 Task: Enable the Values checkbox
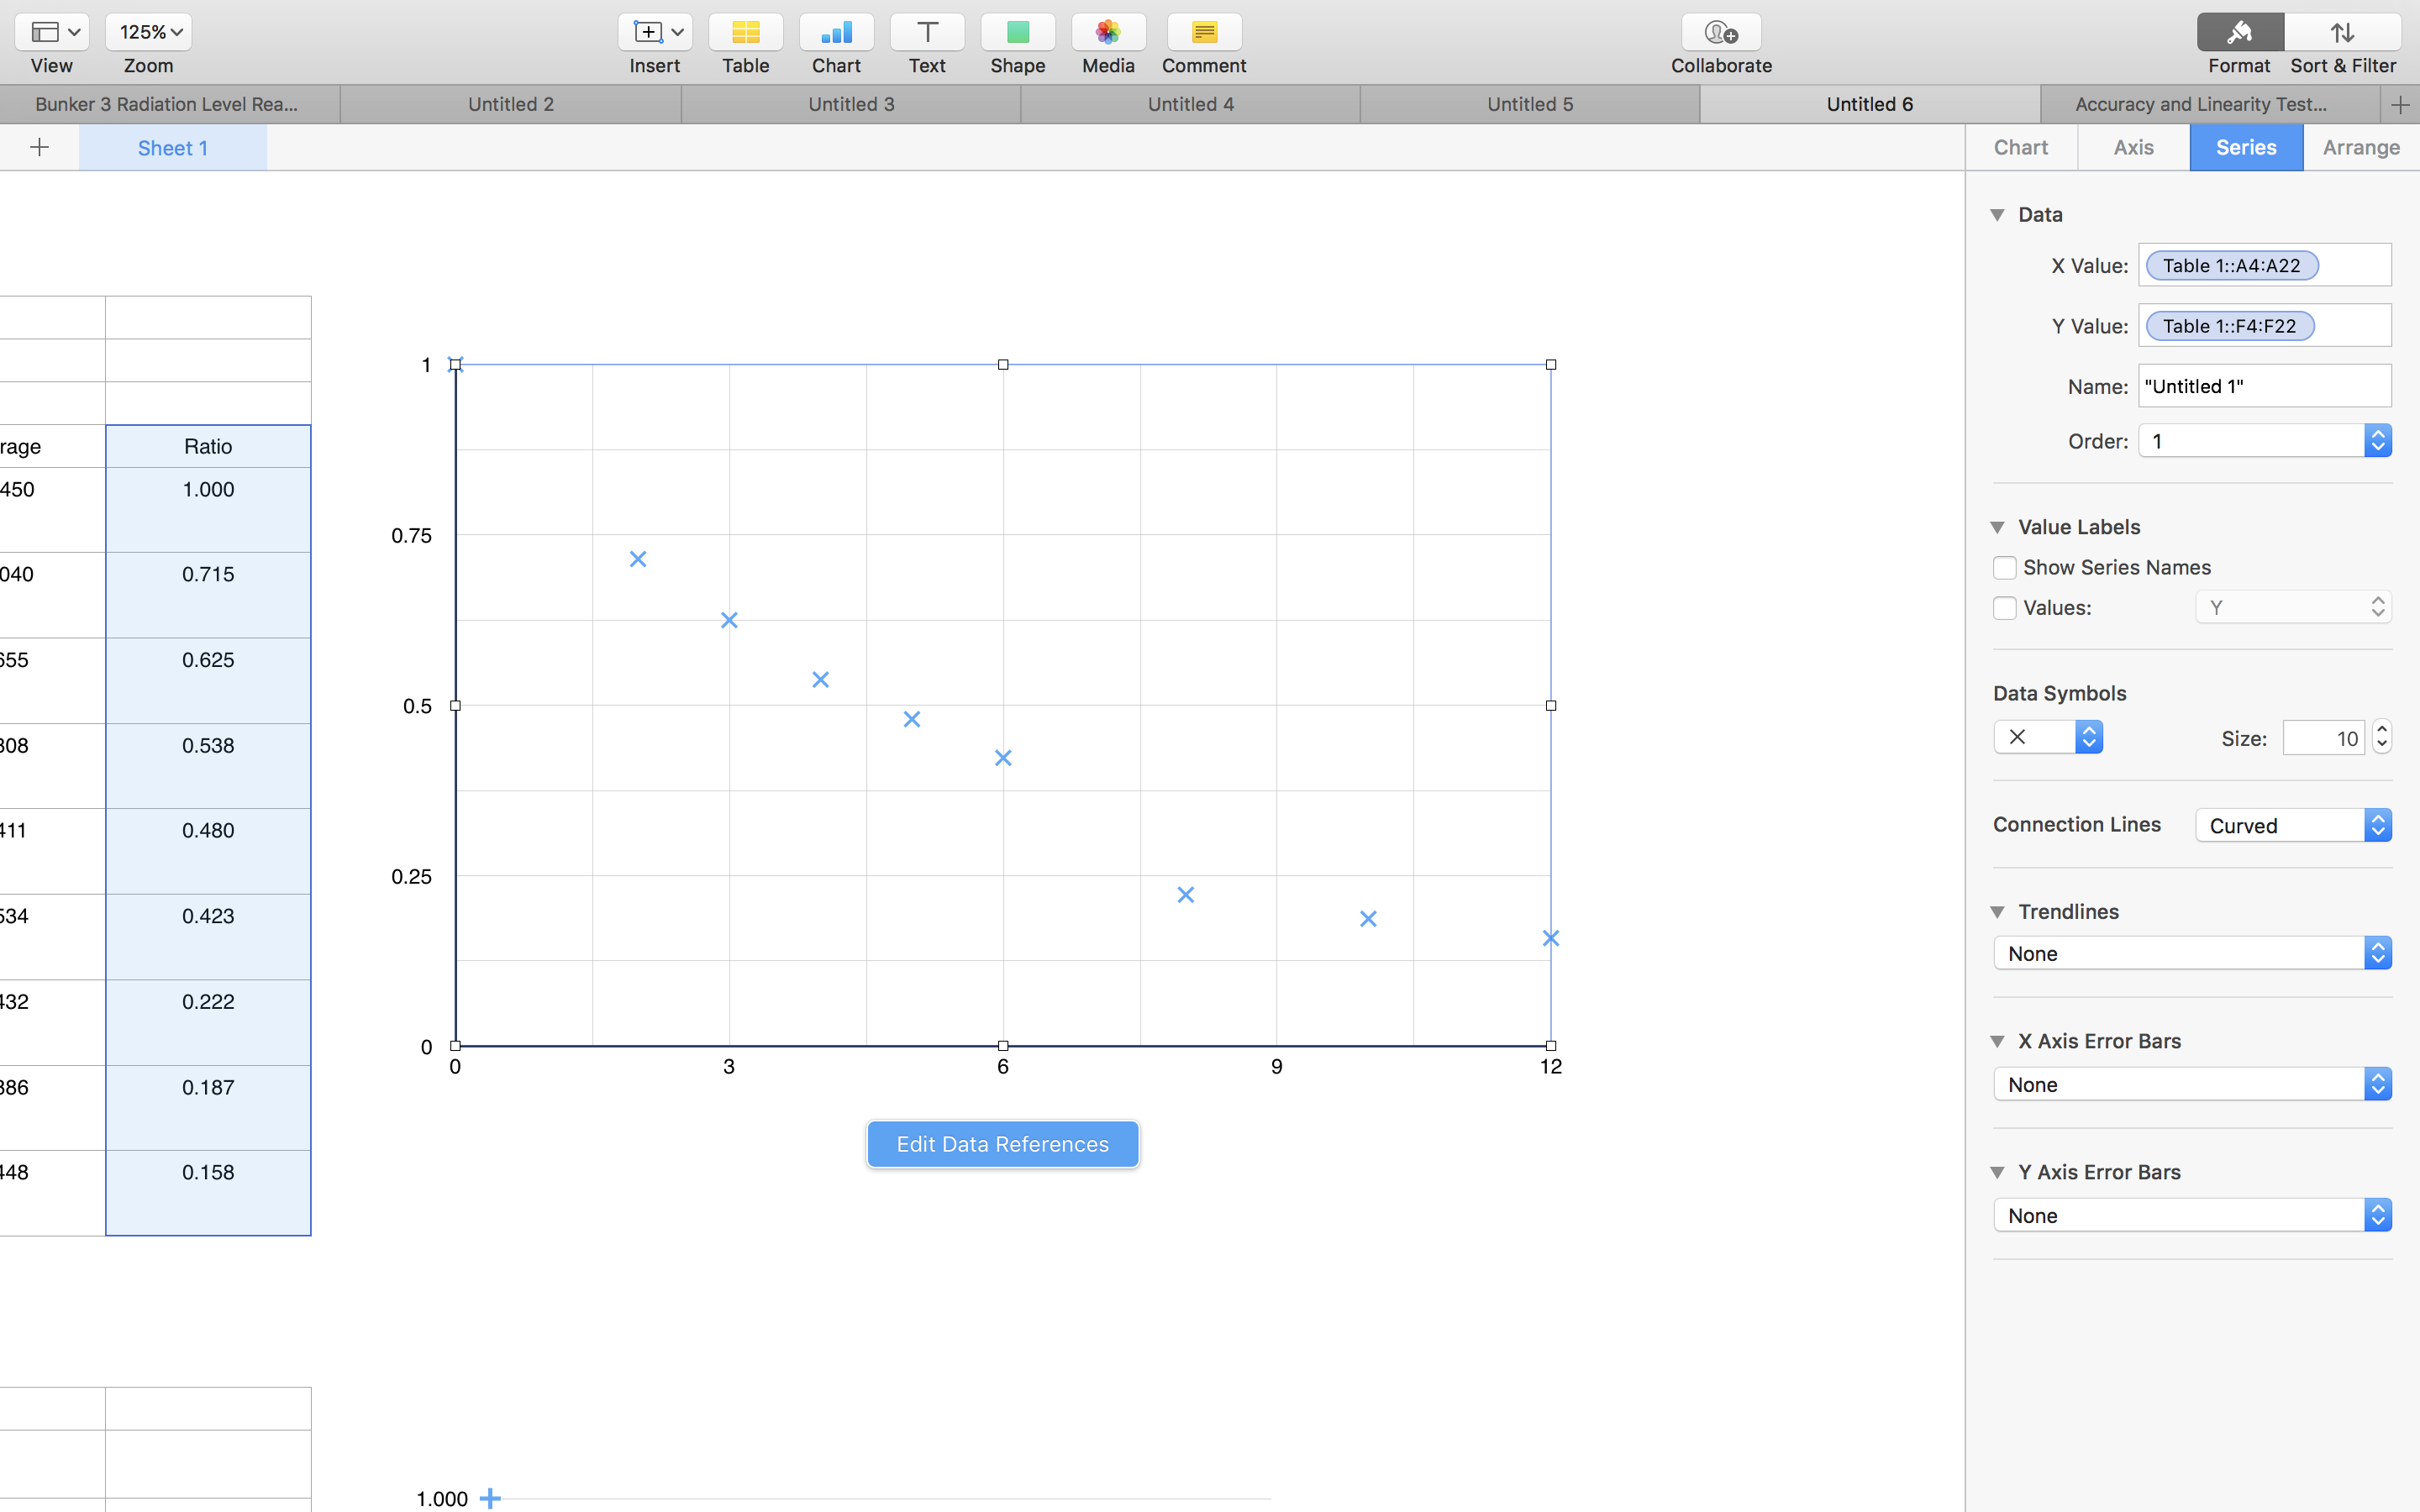[x=2004, y=608]
